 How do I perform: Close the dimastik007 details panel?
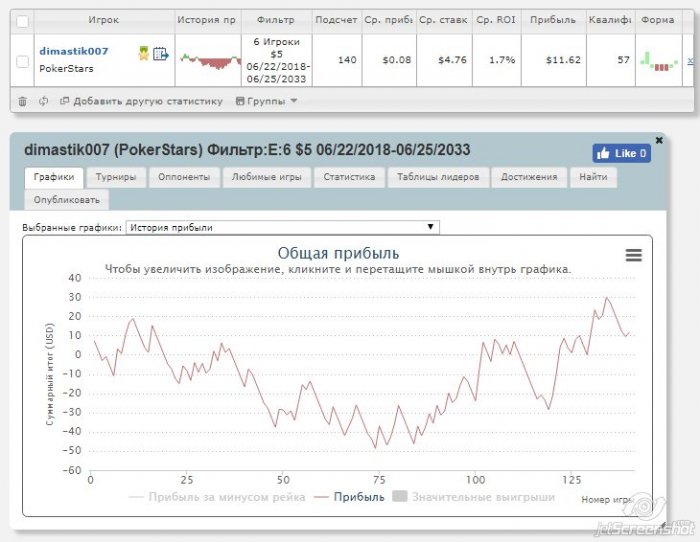pos(659,140)
